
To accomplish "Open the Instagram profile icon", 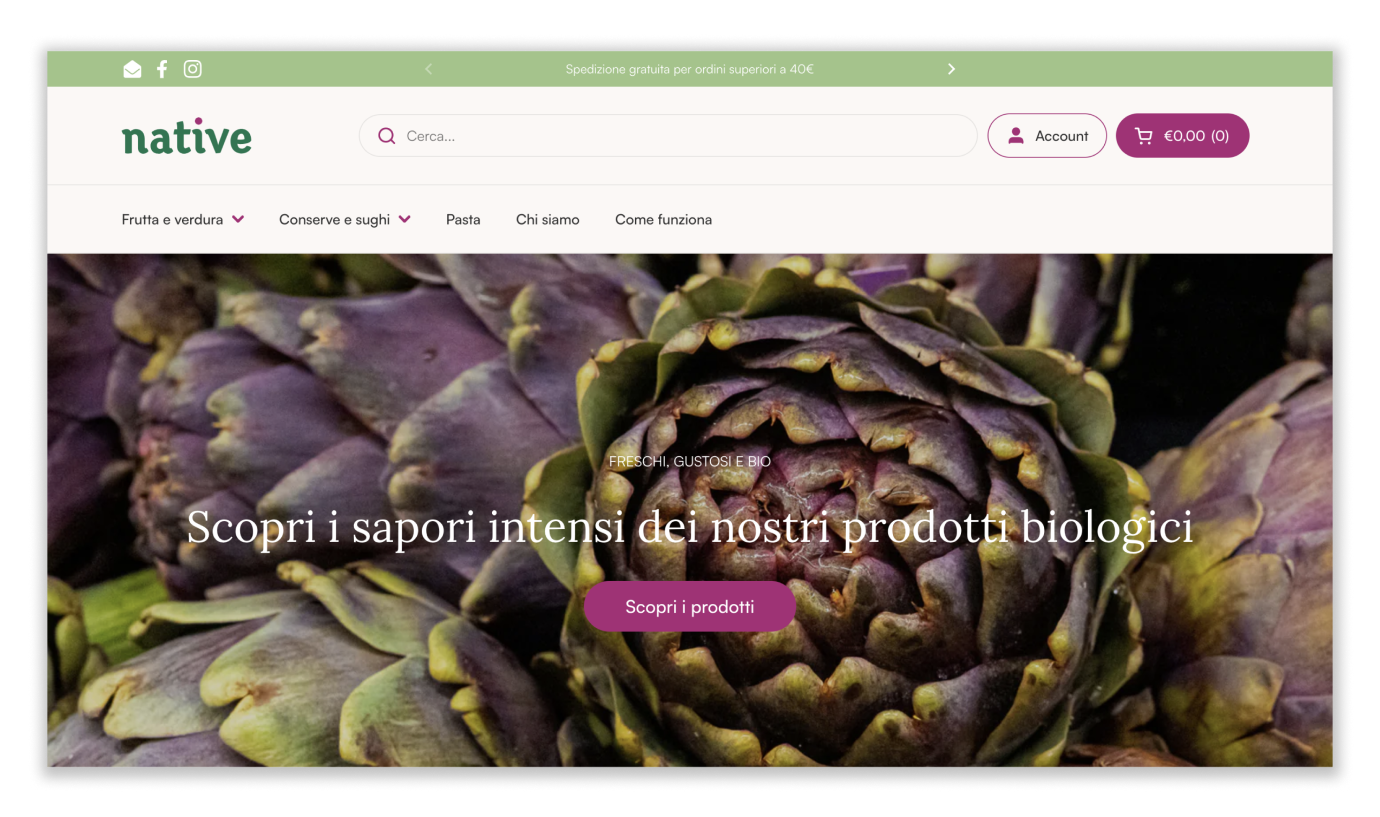I will pyautogui.click(x=193, y=69).
